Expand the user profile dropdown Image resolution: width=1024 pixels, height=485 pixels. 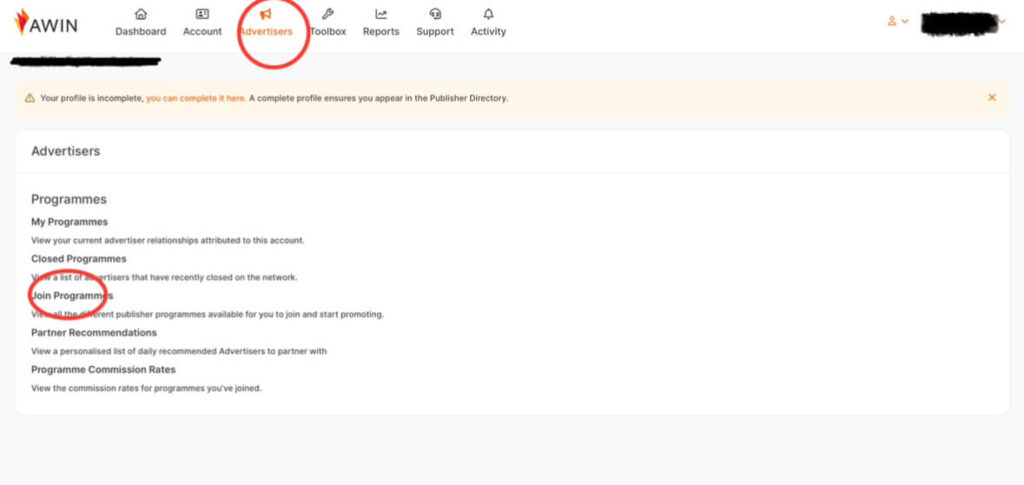pyautogui.click(x=897, y=21)
